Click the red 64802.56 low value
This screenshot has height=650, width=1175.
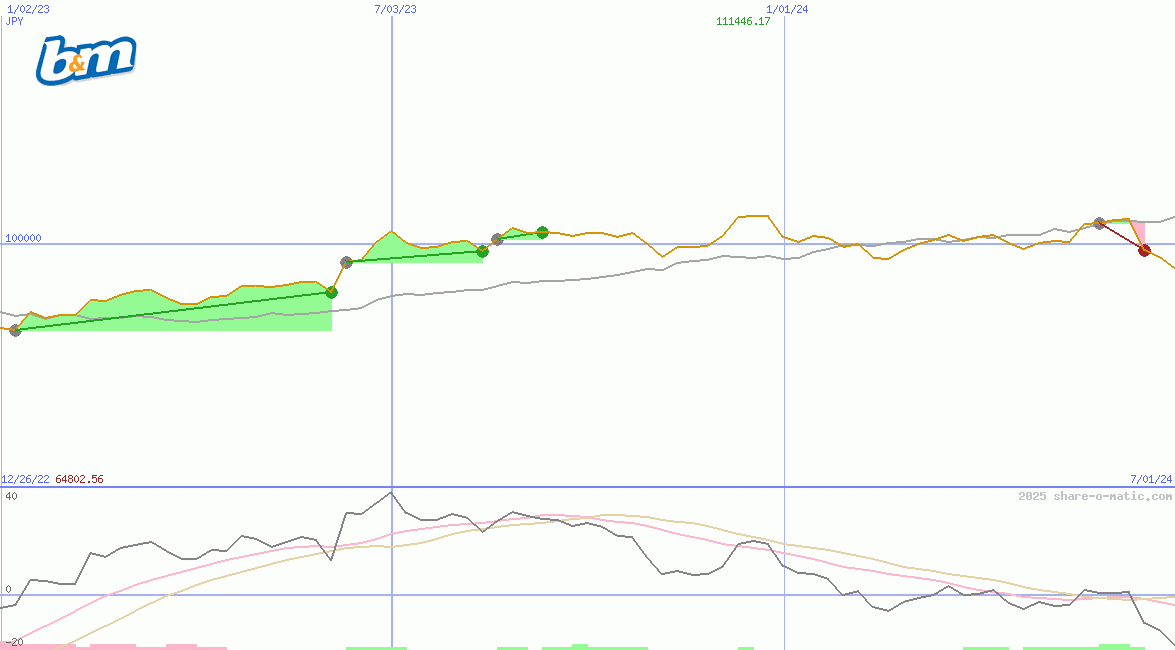coord(79,479)
